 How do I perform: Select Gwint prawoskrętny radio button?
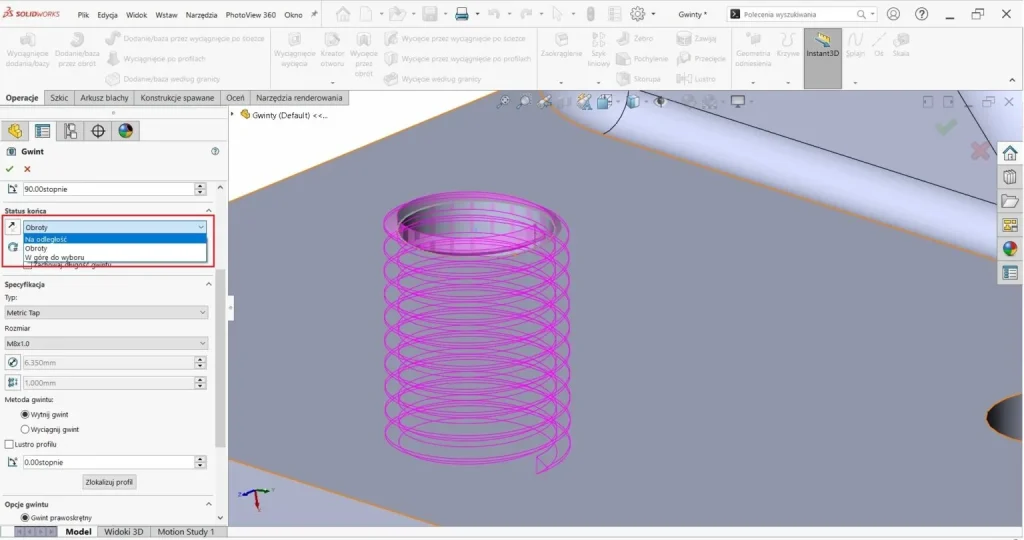click(25, 518)
